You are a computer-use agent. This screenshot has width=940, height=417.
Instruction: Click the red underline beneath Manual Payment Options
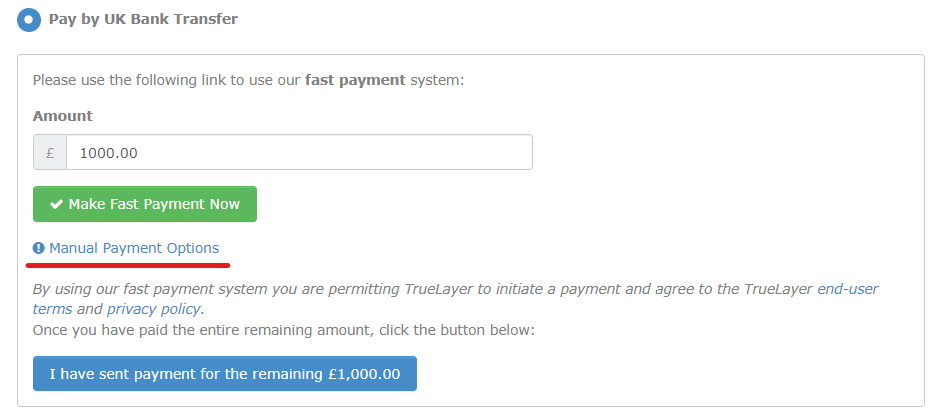coord(128,265)
